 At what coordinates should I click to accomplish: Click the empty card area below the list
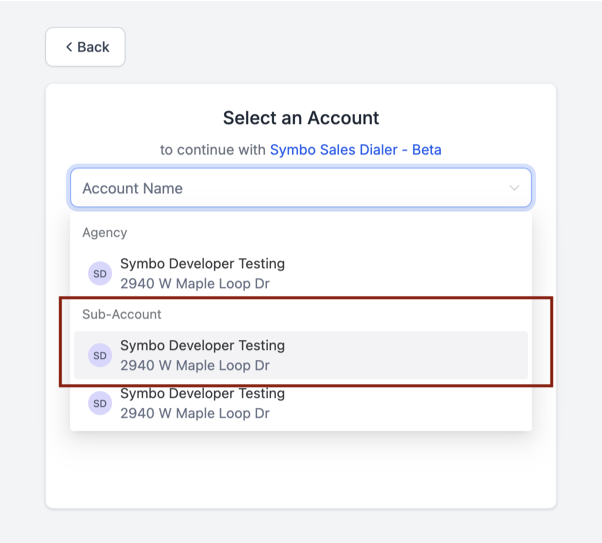click(x=301, y=470)
